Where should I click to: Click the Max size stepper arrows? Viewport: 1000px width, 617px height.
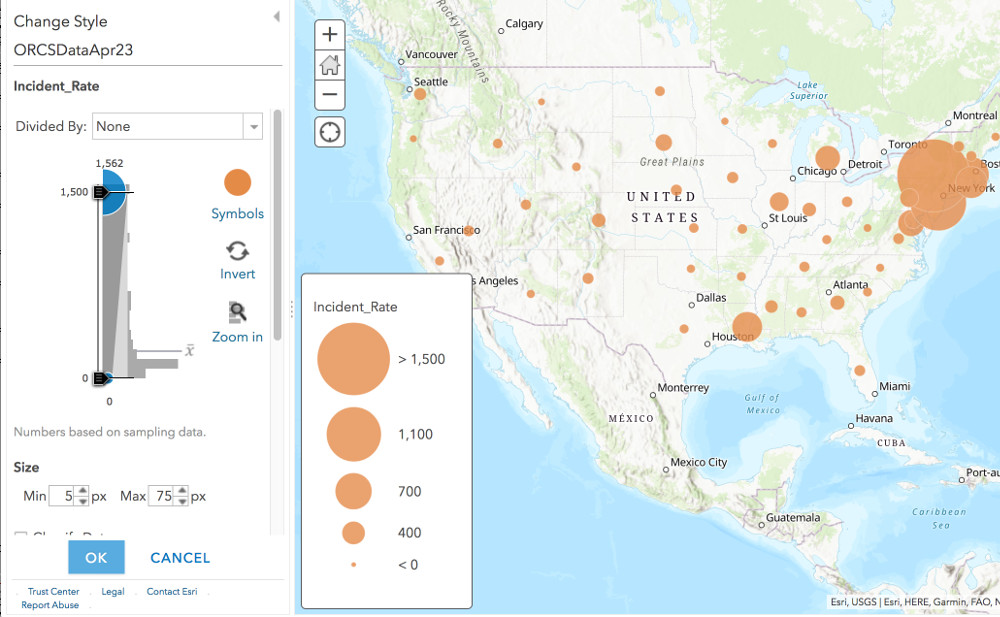click(x=180, y=496)
